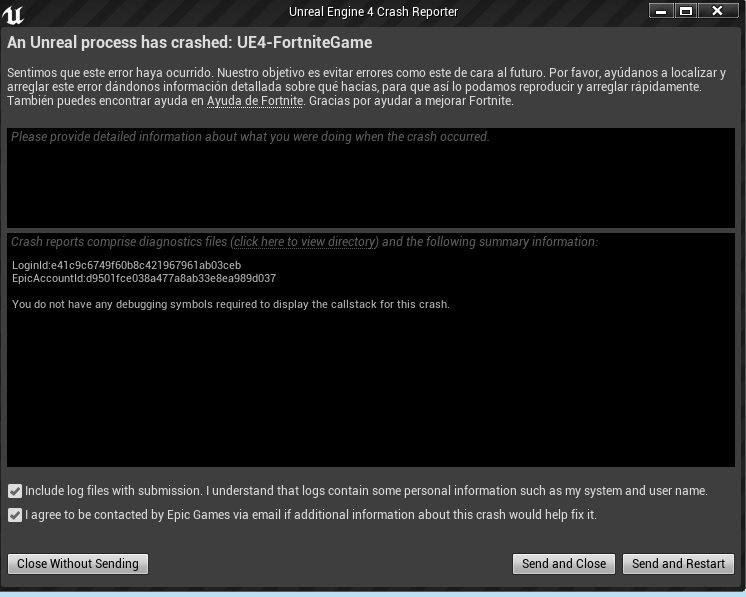Click the LoginId line in summary
Viewport: 746px width, 597px height.
pyautogui.click(x=127, y=265)
